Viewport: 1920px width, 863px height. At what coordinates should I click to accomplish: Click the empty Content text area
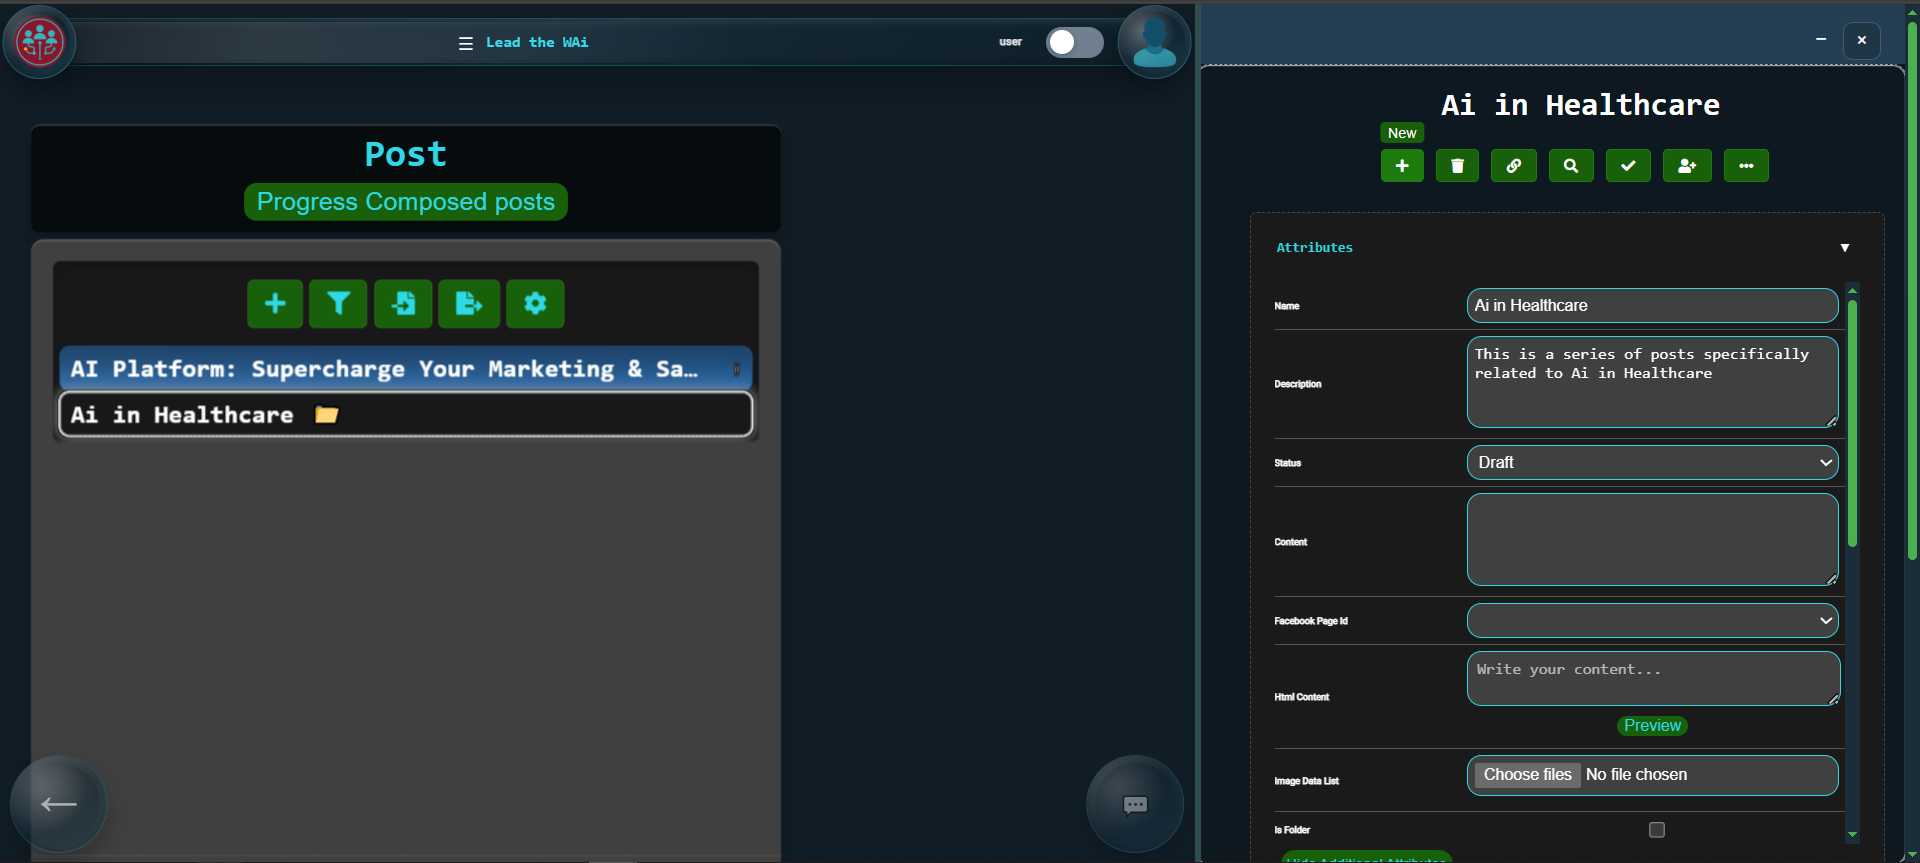[1652, 540]
